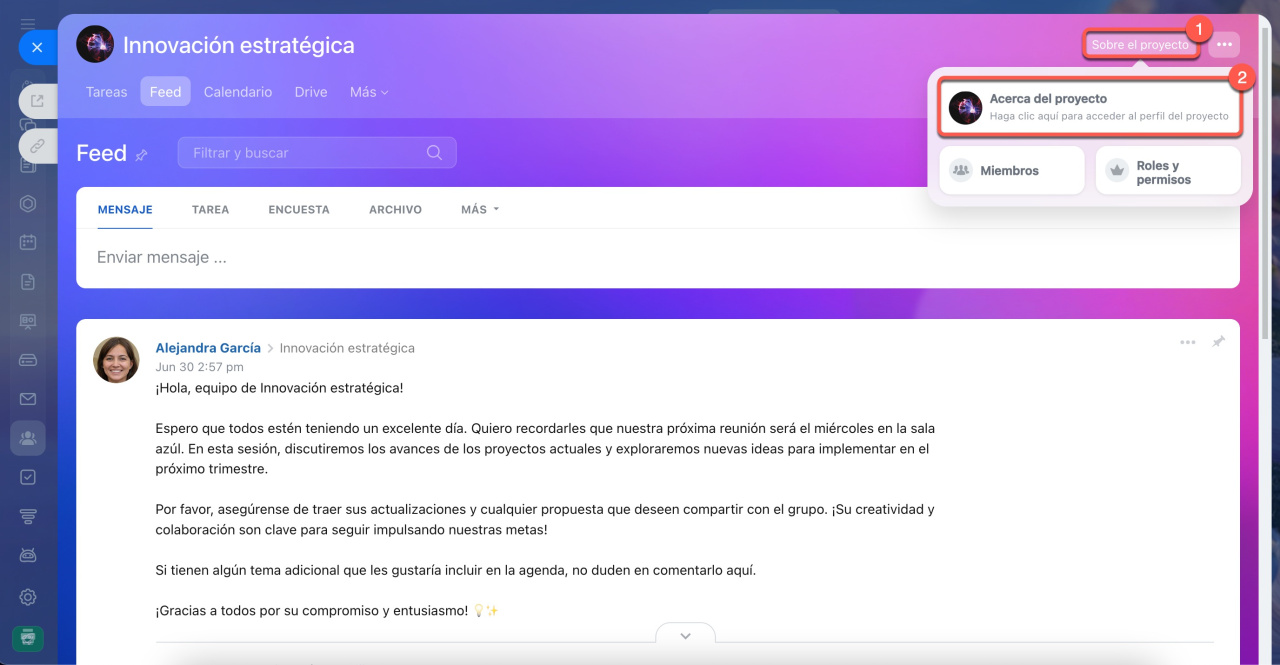This screenshot has height=665, width=1280.
Task: Open Innovación estratégica link in post header
Action: tap(347, 348)
